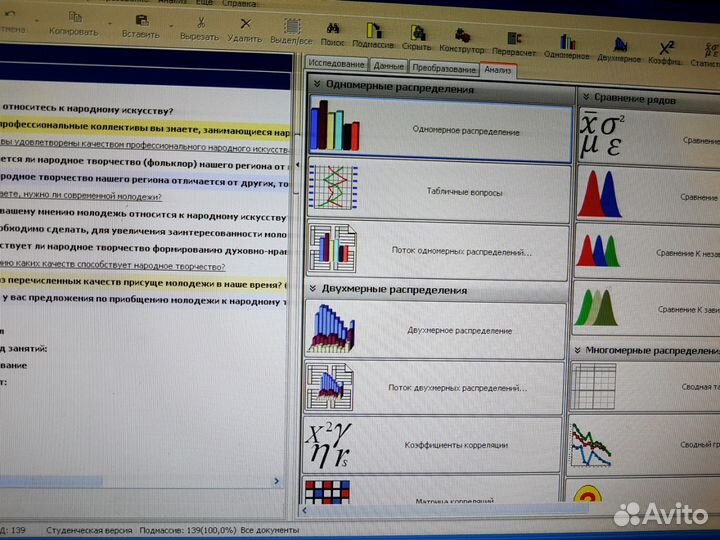Open the Преобразование tab
Image resolution: width=720 pixels, height=540 pixels.
pyautogui.click(x=442, y=68)
